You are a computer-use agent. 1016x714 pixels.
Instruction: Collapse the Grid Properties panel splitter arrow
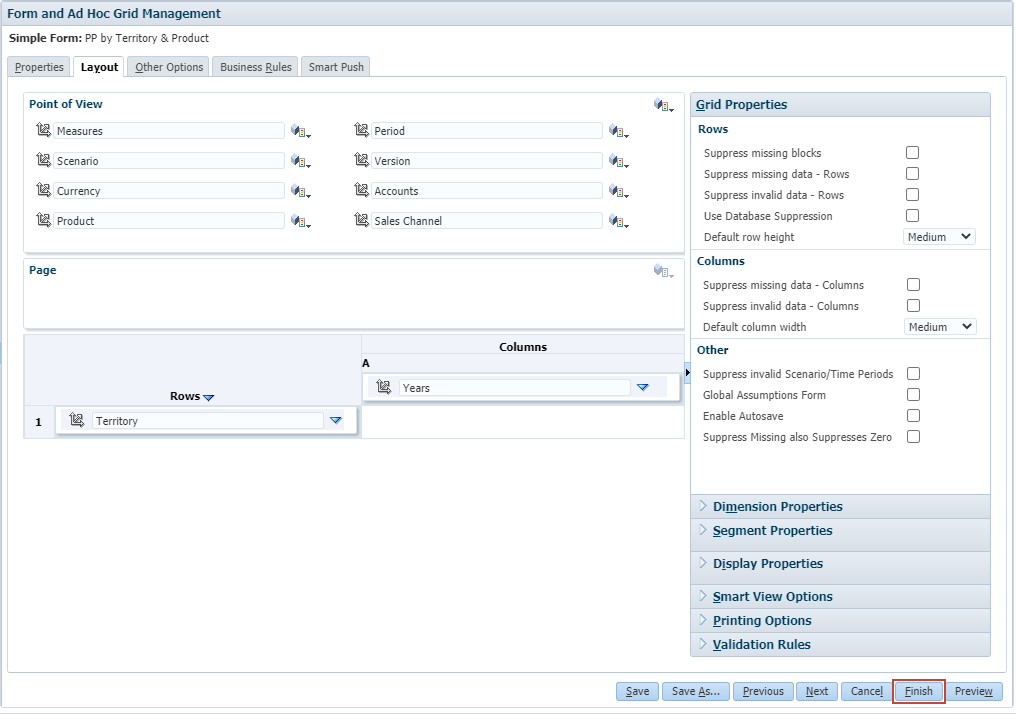click(688, 372)
